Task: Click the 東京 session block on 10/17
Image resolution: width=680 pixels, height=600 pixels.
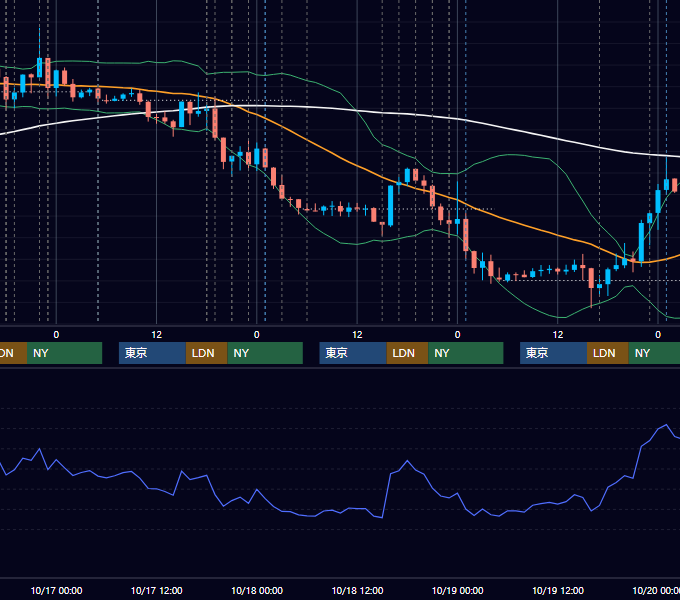Action: [x=152, y=353]
